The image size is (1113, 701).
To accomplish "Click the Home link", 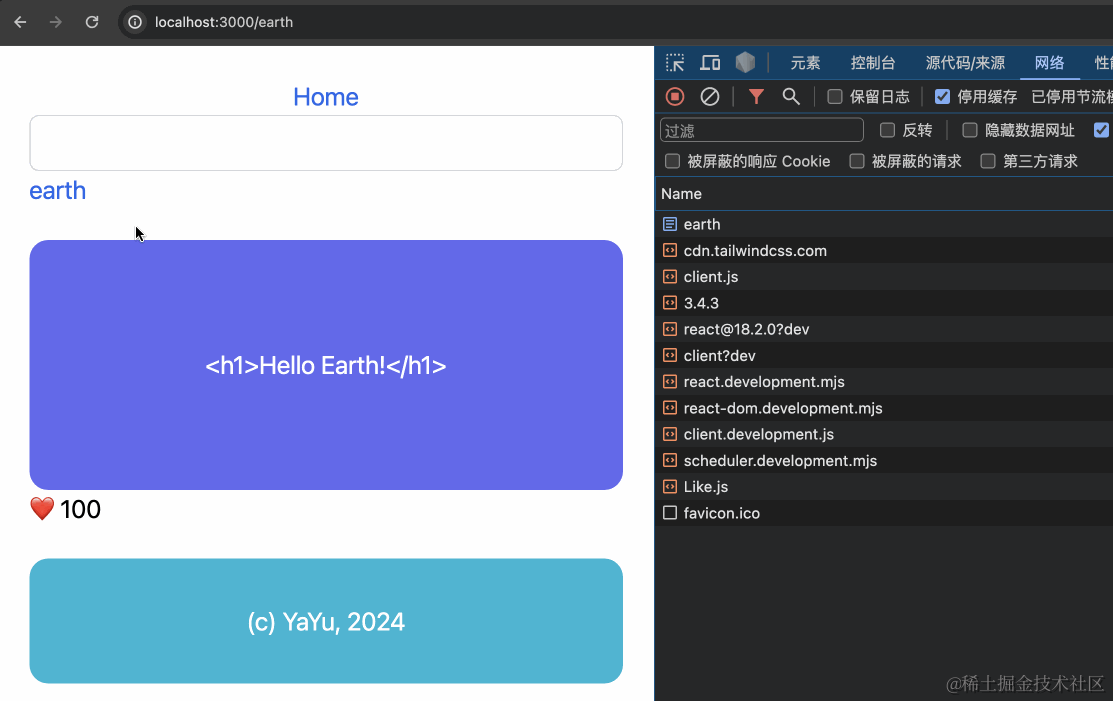I will (x=325, y=97).
